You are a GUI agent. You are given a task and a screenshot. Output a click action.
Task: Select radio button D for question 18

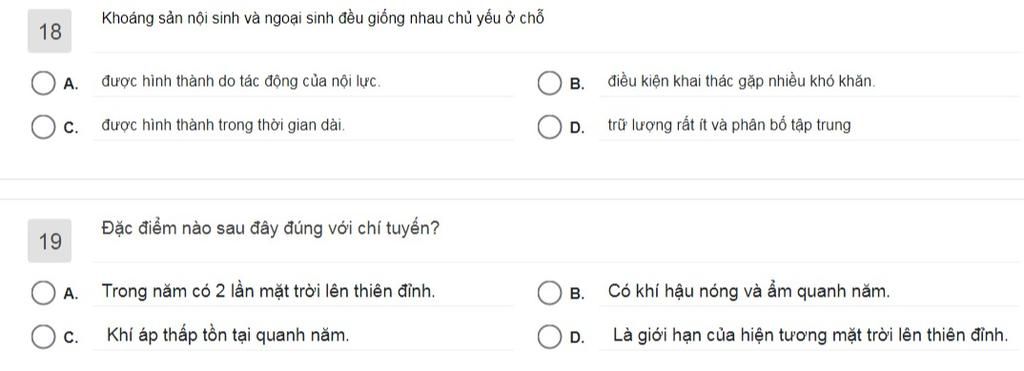tap(549, 127)
